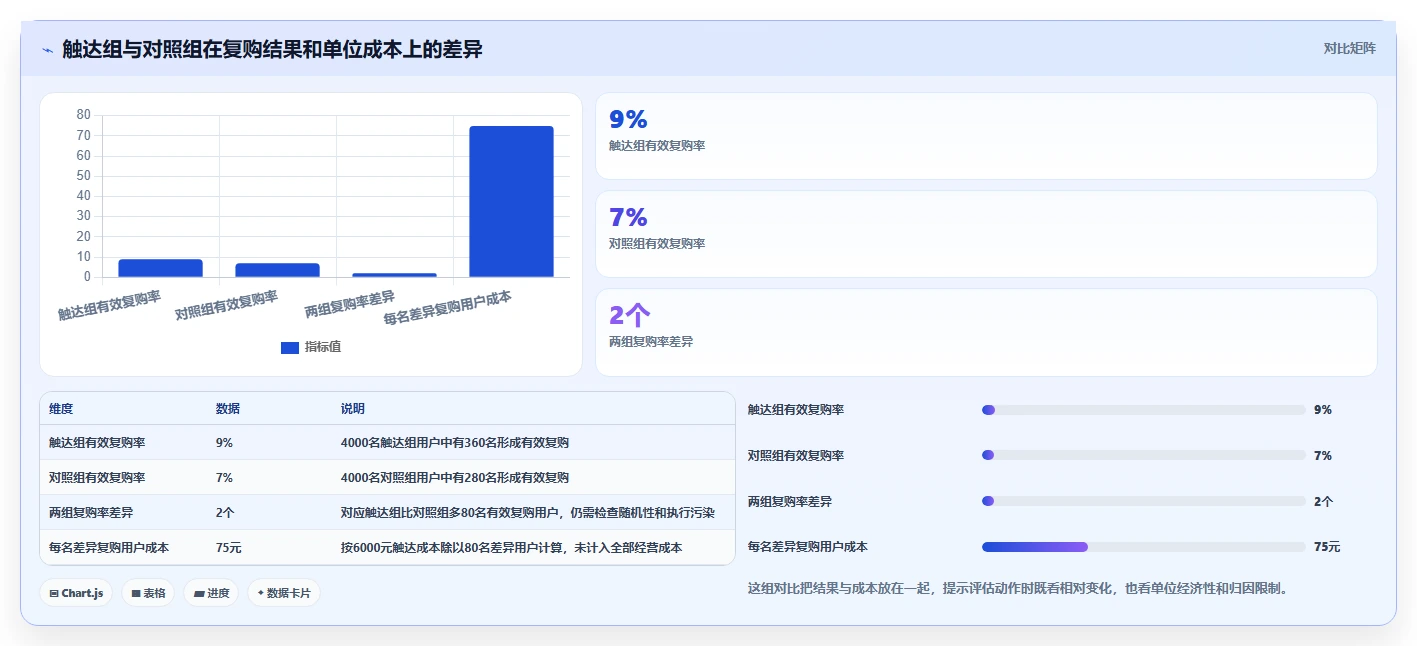Screen dimensions: 1417x646
Task: Select the 对照组有效复购率 table row cell
Action: tap(97, 478)
